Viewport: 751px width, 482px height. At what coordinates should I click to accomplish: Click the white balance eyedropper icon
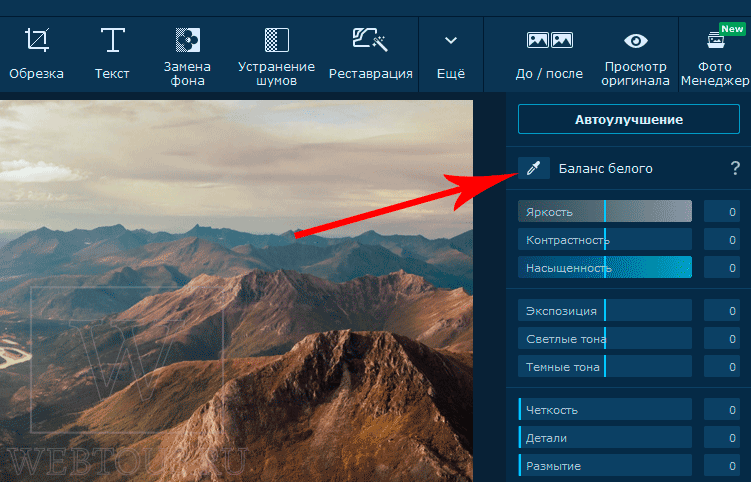(534, 168)
